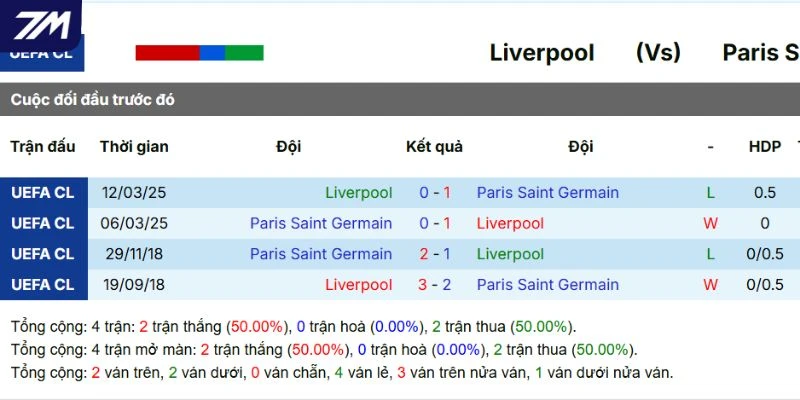
Task: Click red Liverpool link in the 06/03/25 row
Action: [510, 224]
